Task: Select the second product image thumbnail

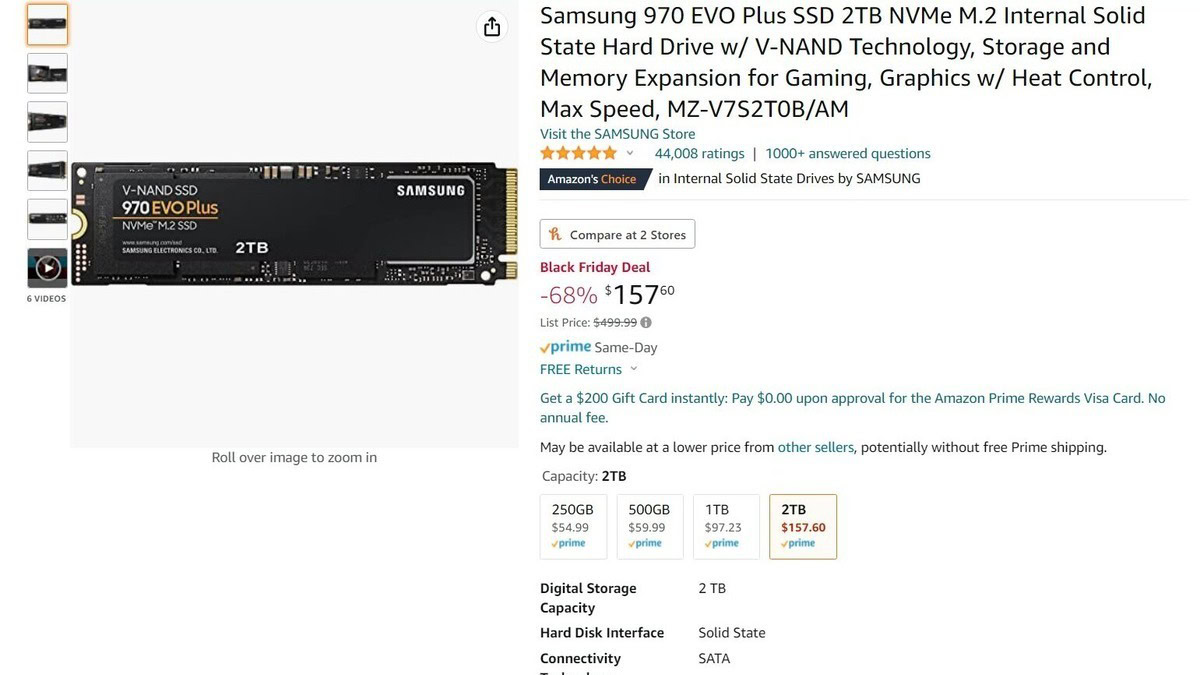Action: pos(47,73)
